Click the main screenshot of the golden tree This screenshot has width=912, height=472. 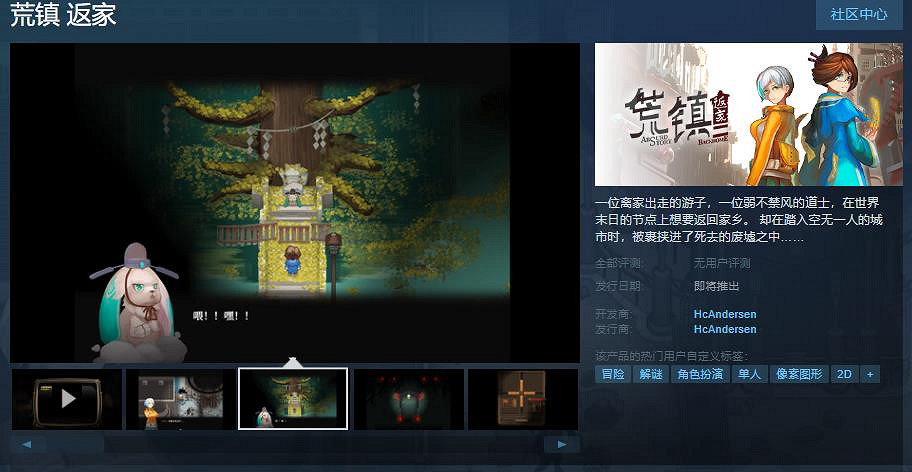[x=295, y=203]
